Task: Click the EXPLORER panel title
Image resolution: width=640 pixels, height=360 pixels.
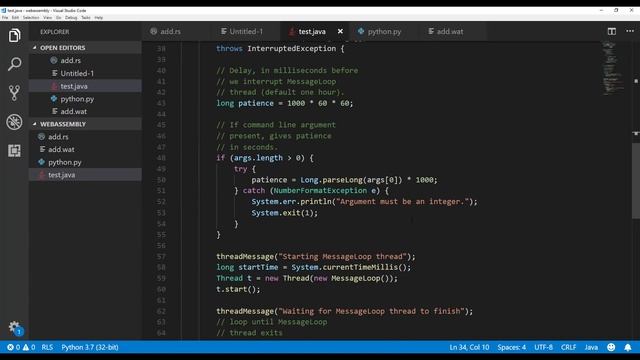Action: coord(55,32)
